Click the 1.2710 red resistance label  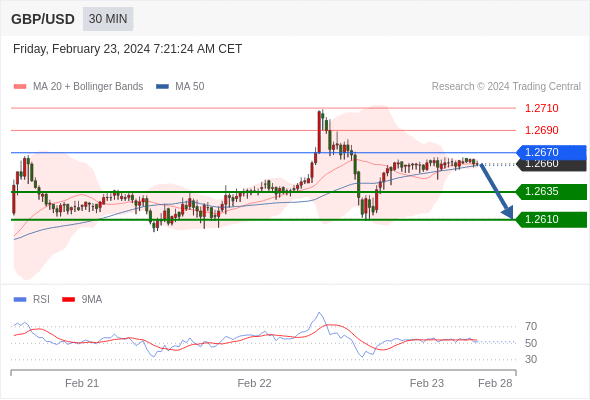tap(542, 108)
